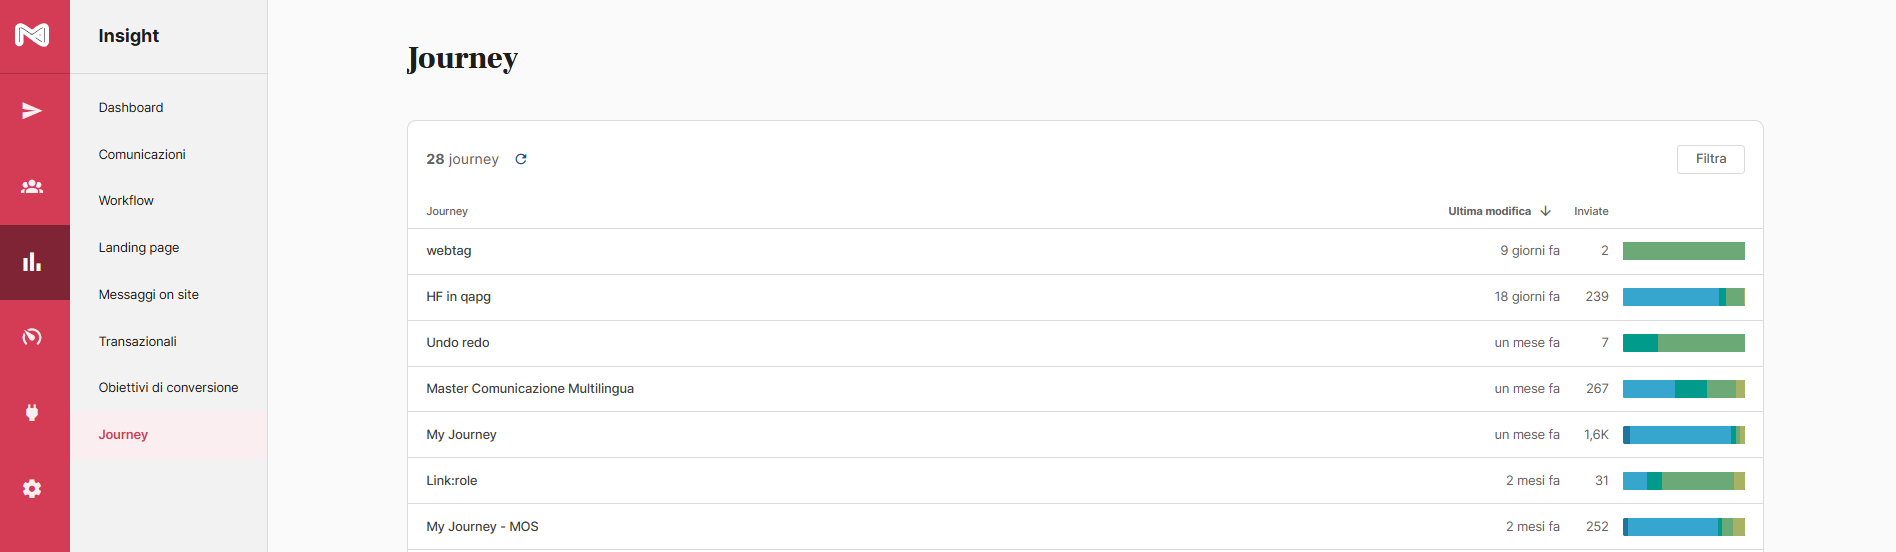Open the Recipients people icon
The width and height of the screenshot is (1896, 552).
point(32,187)
